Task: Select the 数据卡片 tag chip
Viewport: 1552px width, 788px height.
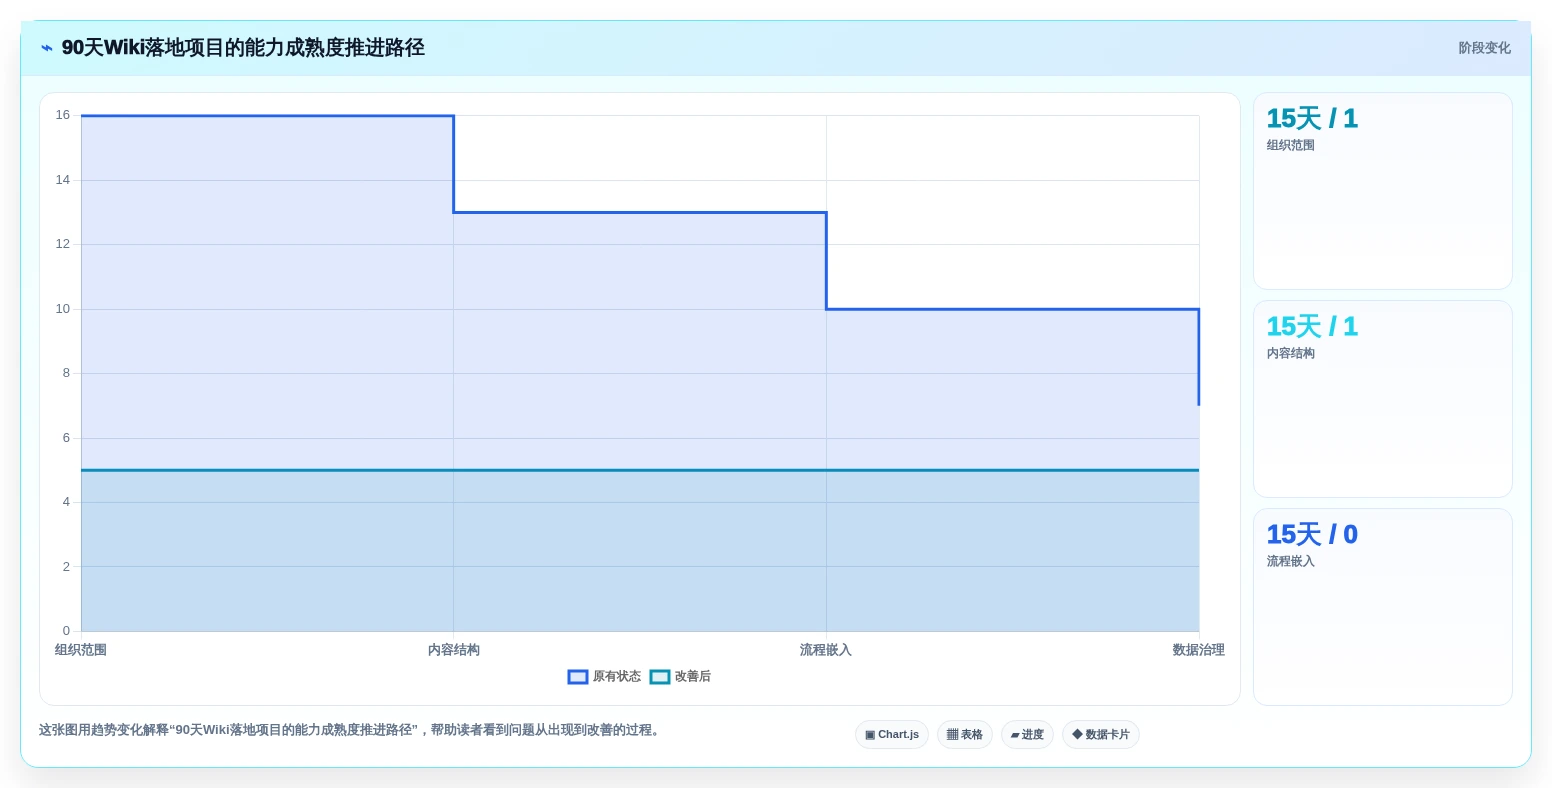Action: click(x=1101, y=735)
